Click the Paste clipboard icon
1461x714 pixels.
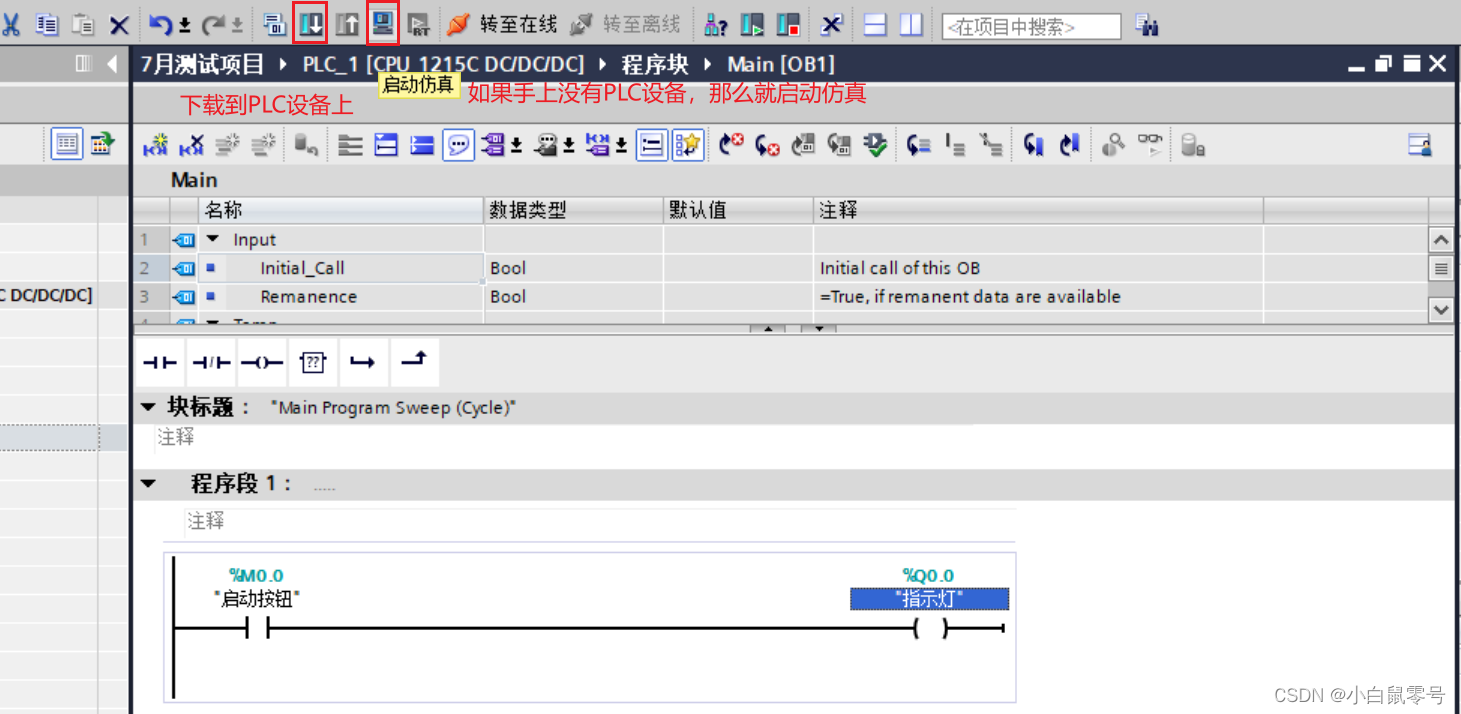point(83,25)
